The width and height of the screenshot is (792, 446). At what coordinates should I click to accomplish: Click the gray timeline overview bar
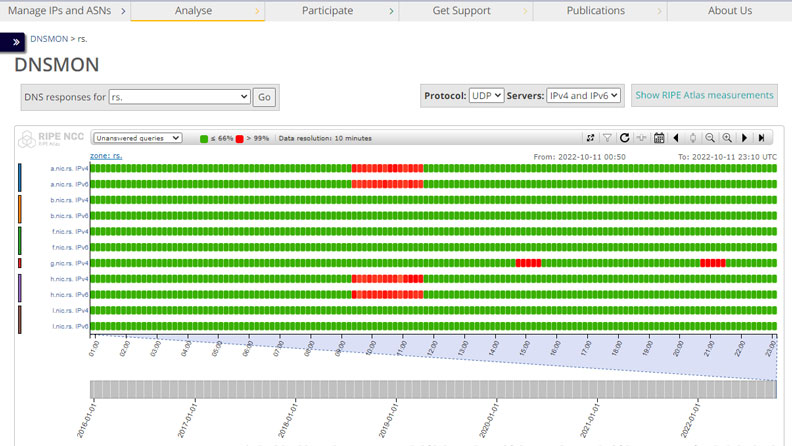(x=432, y=389)
